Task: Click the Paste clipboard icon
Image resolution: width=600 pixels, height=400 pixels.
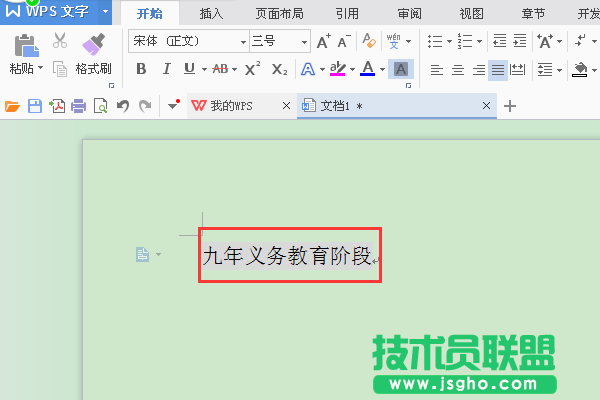Action: (x=26, y=45)
